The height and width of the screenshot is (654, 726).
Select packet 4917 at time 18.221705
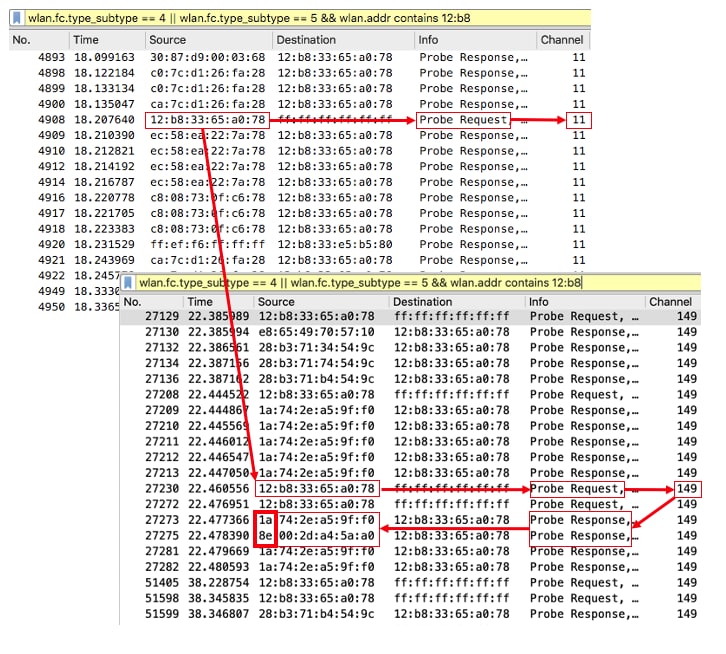click(x=300, y=214)
